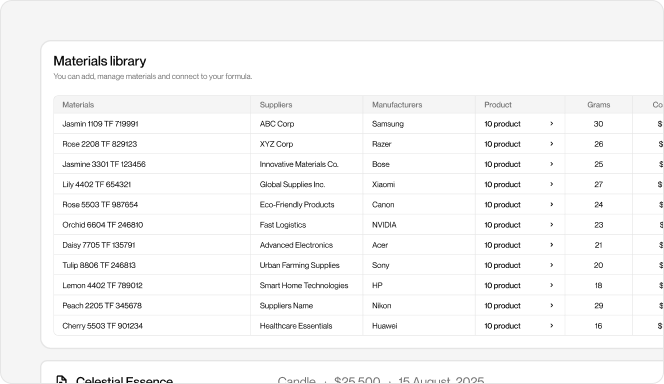This screenshot has width=664, height=384.
Task: Click grams value 26
Action: pos(598,144)
